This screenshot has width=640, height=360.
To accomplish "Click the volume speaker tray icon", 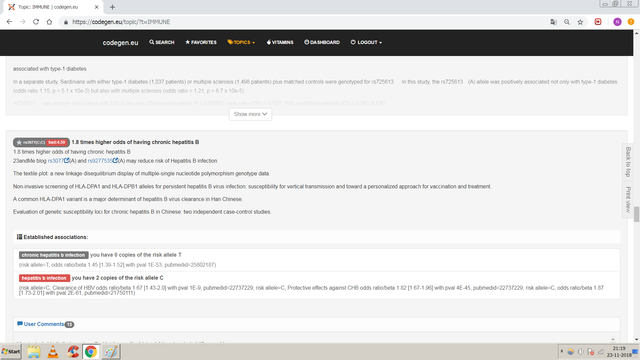I will tap(580, 352).
